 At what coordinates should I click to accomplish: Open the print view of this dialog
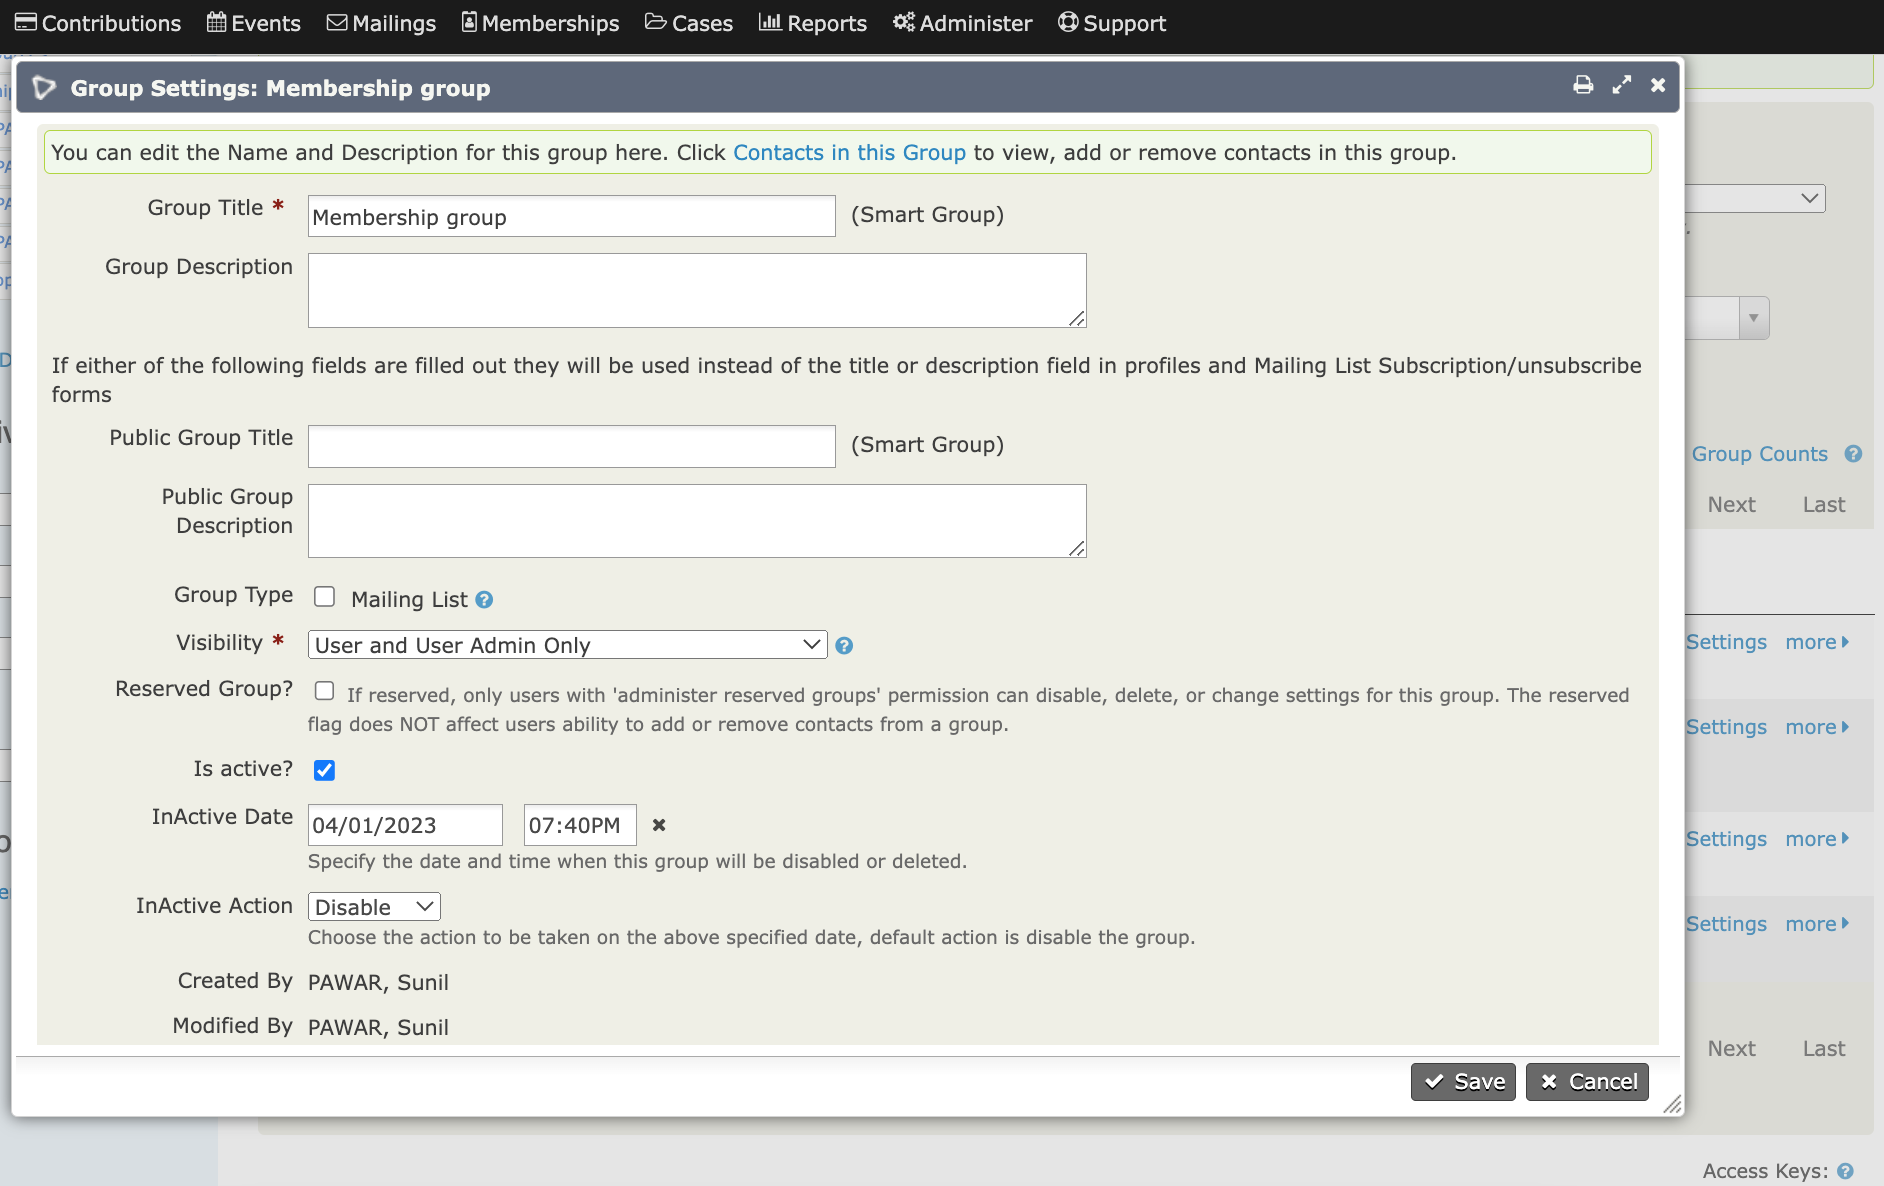(x=1583, y=85)
